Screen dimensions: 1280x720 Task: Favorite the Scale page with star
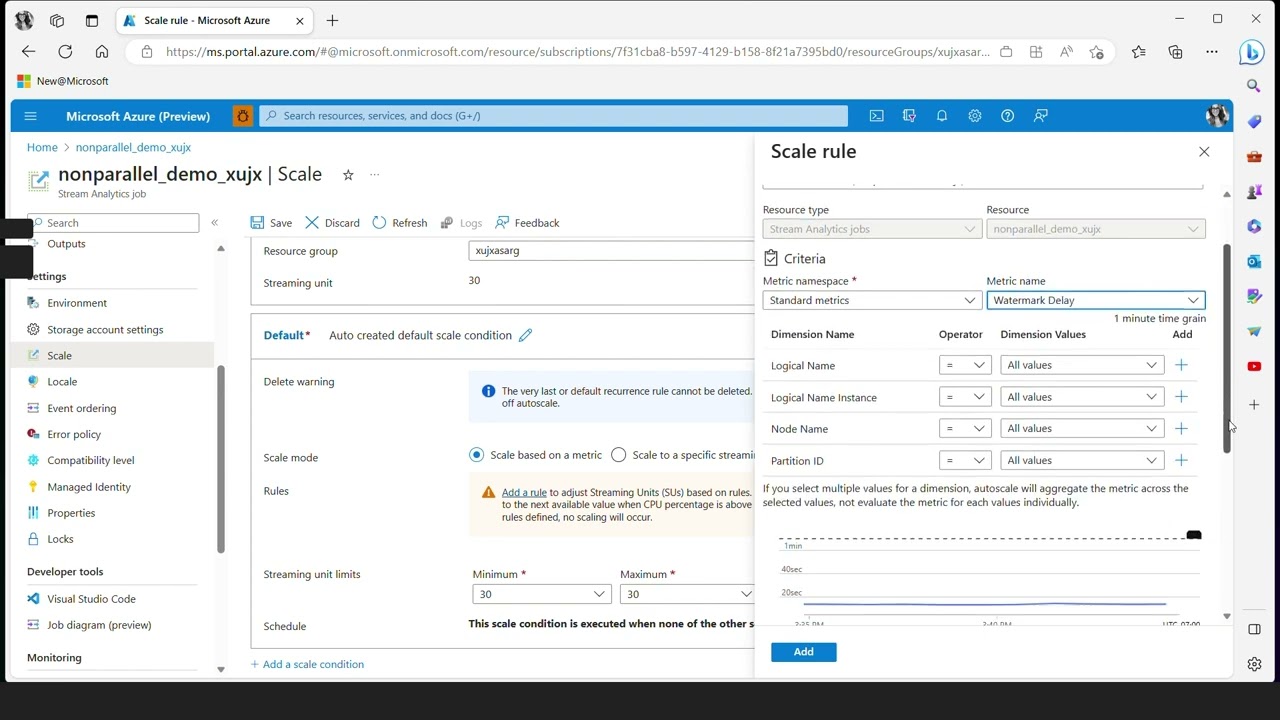pos(348,175)
